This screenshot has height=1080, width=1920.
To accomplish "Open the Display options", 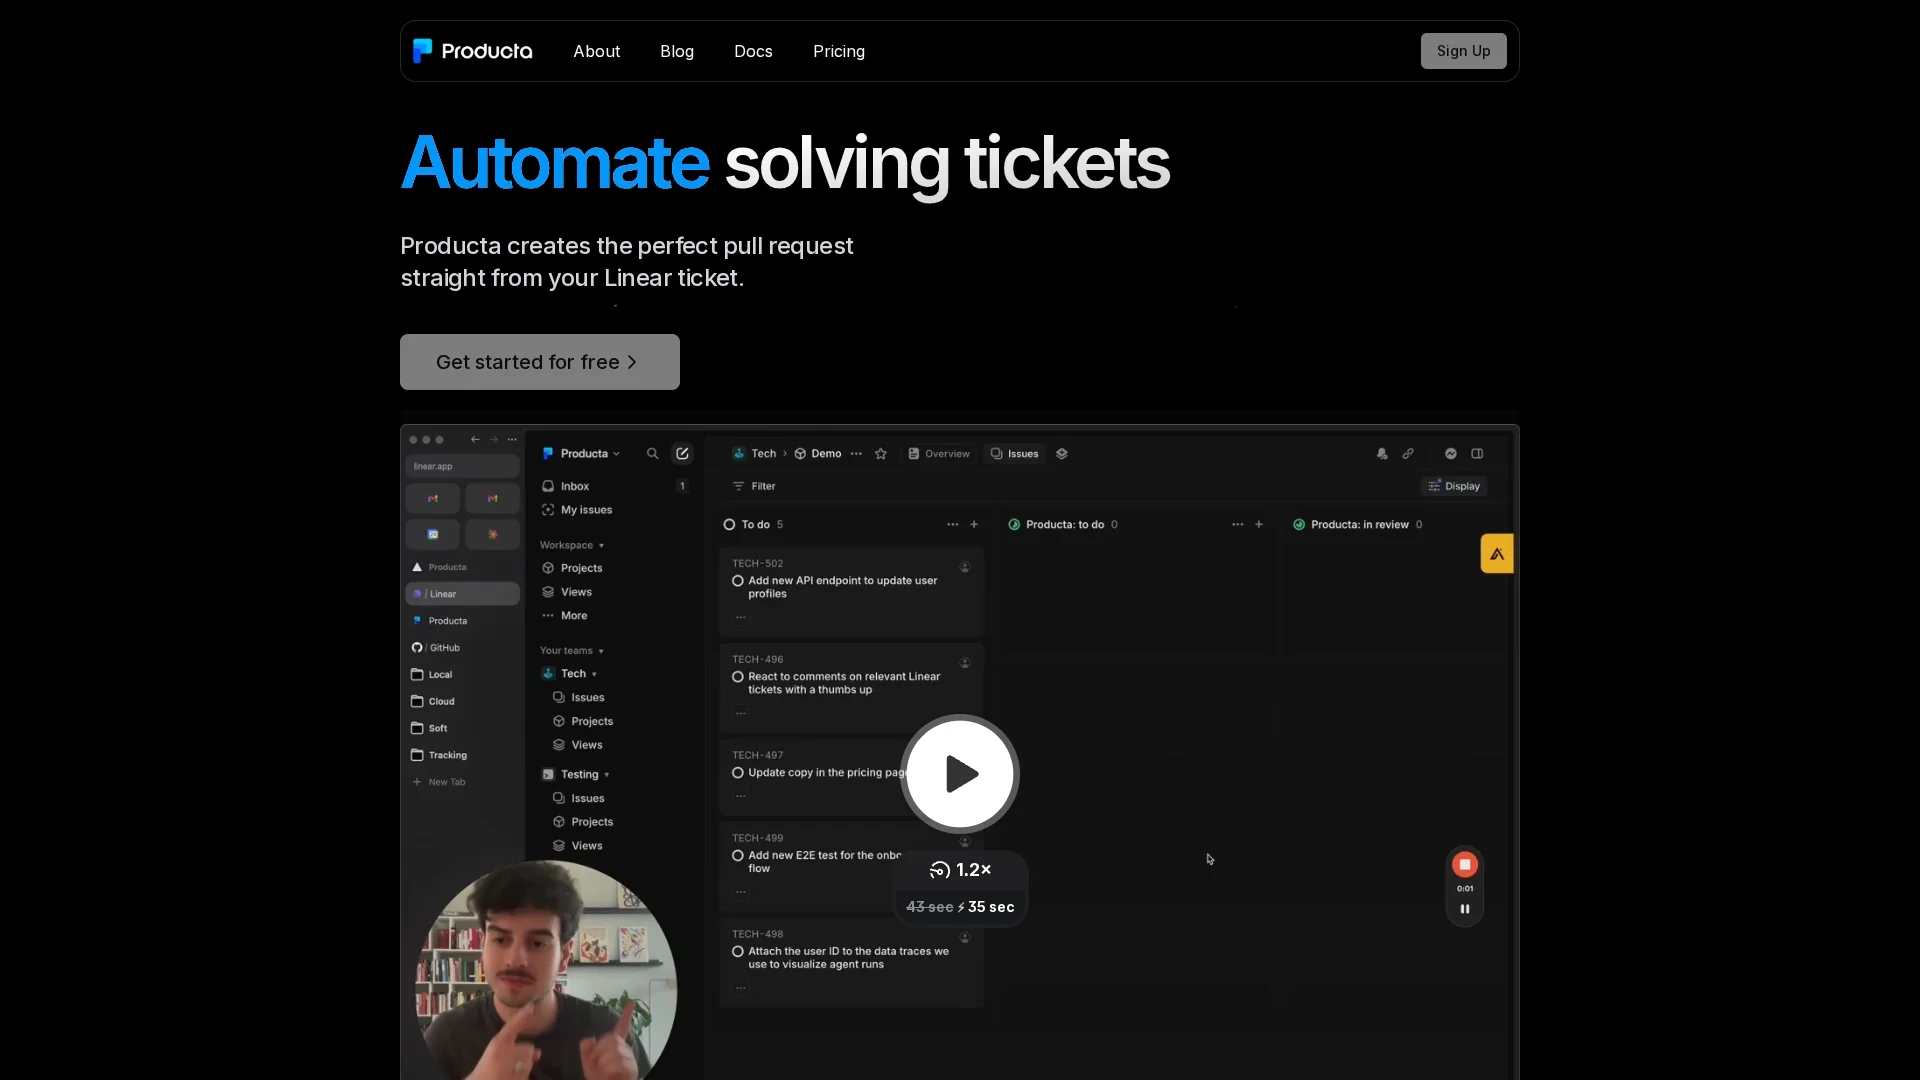I will [x=1454, y=487].
